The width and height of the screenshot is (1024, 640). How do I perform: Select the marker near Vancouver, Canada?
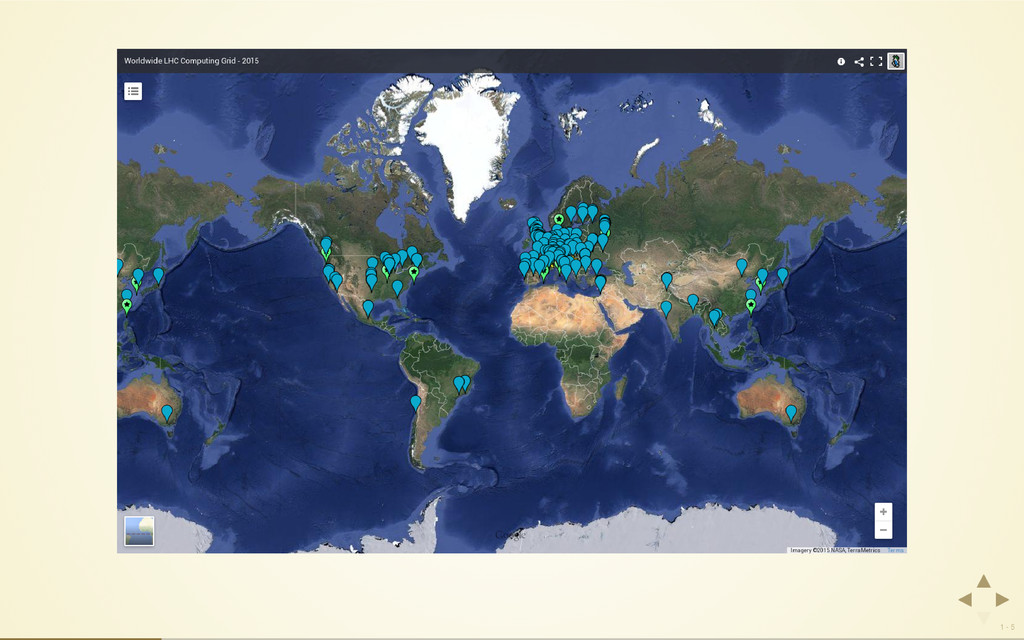tap(326, 246)
